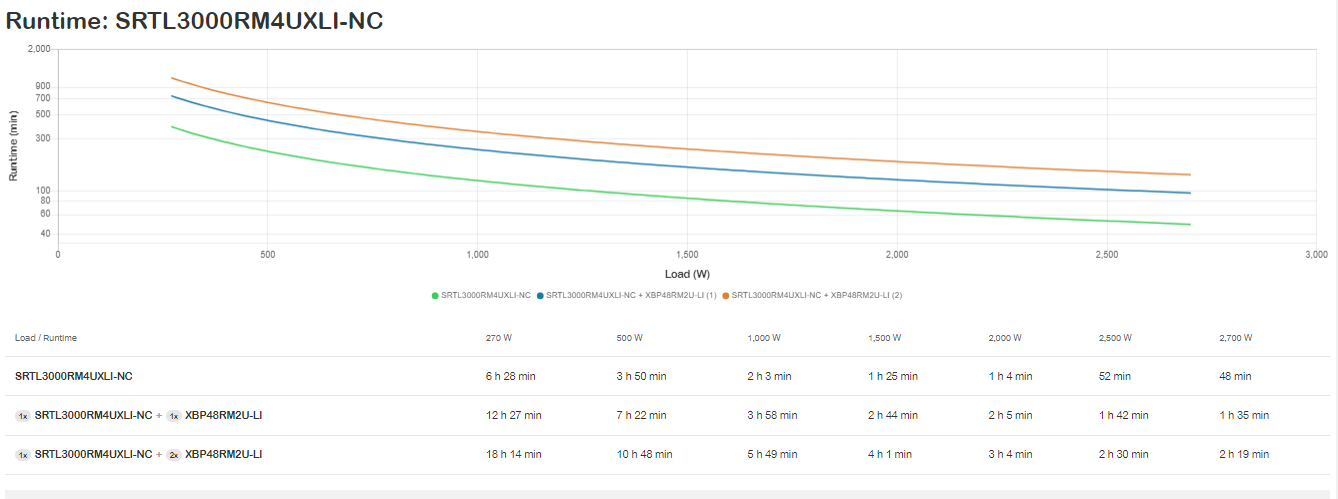
Task: Select SRTL3000RM4UXLI-NC in first table row
Action: pyautogui.click(x=73, y=376)
